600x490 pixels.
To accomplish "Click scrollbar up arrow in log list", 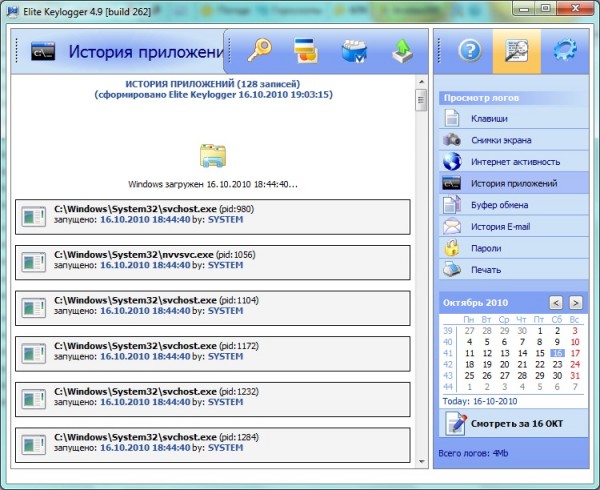I will pos(421,81).
